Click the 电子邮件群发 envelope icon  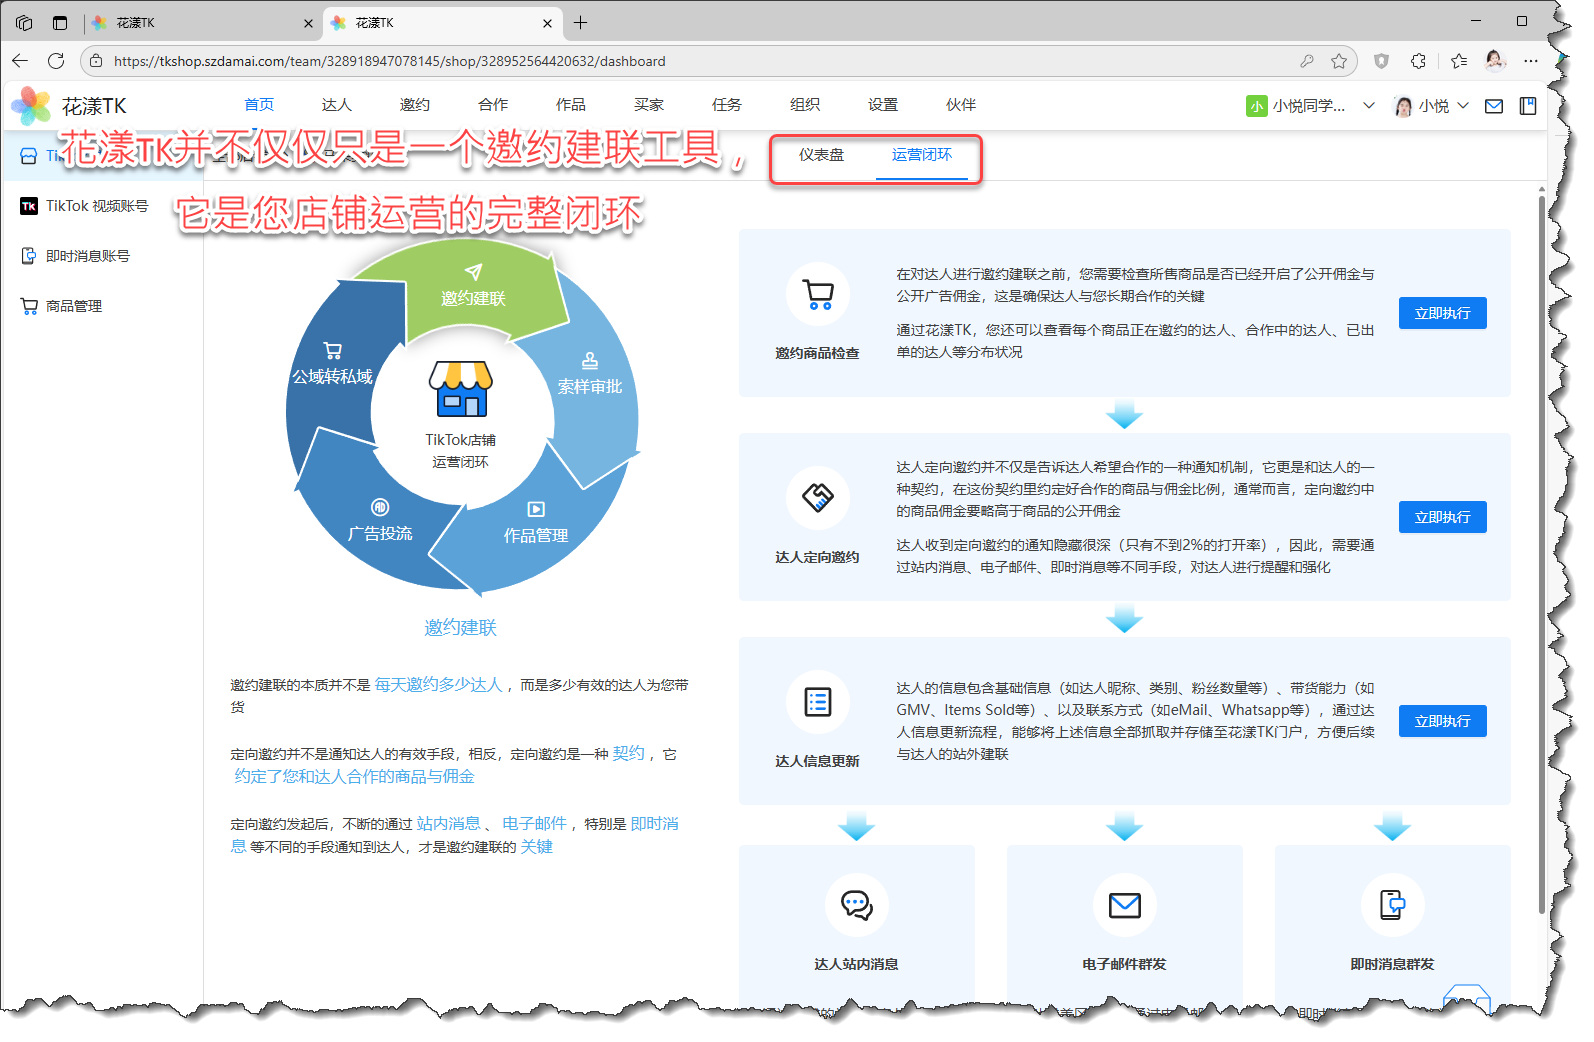tap(1124, 905)
